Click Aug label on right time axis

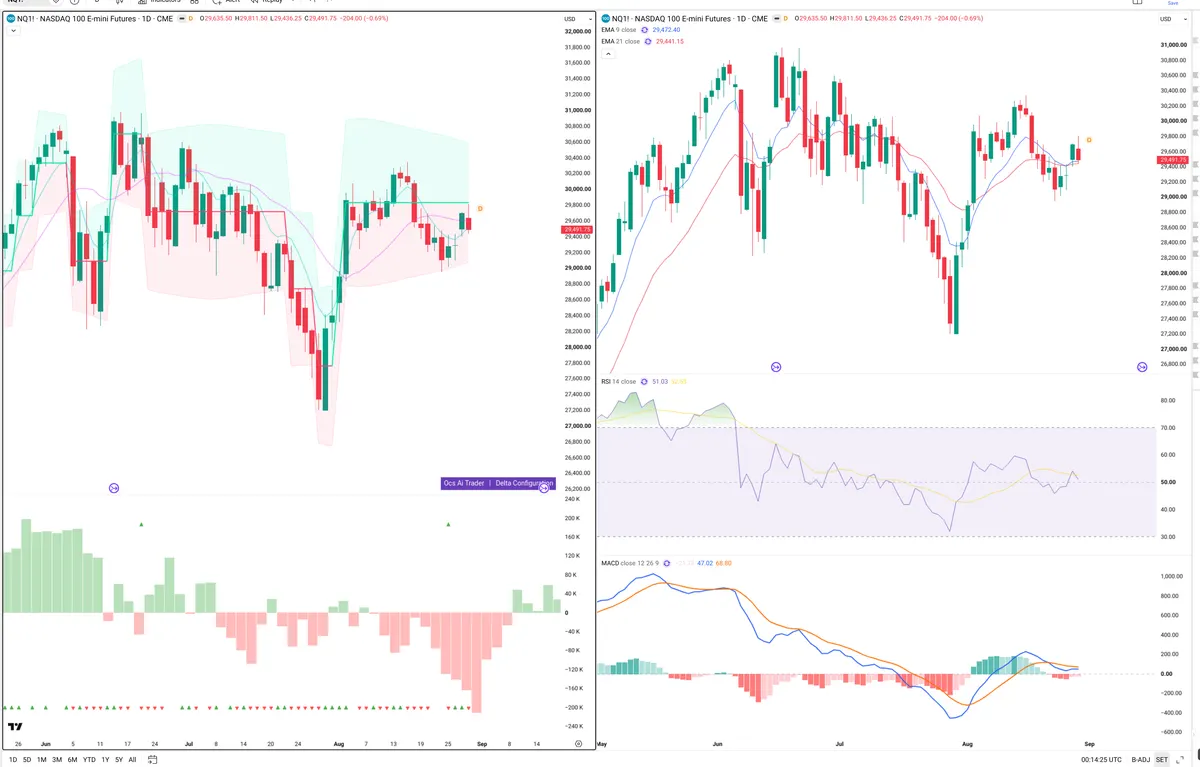pyautogui.click(x=965, y=744)
